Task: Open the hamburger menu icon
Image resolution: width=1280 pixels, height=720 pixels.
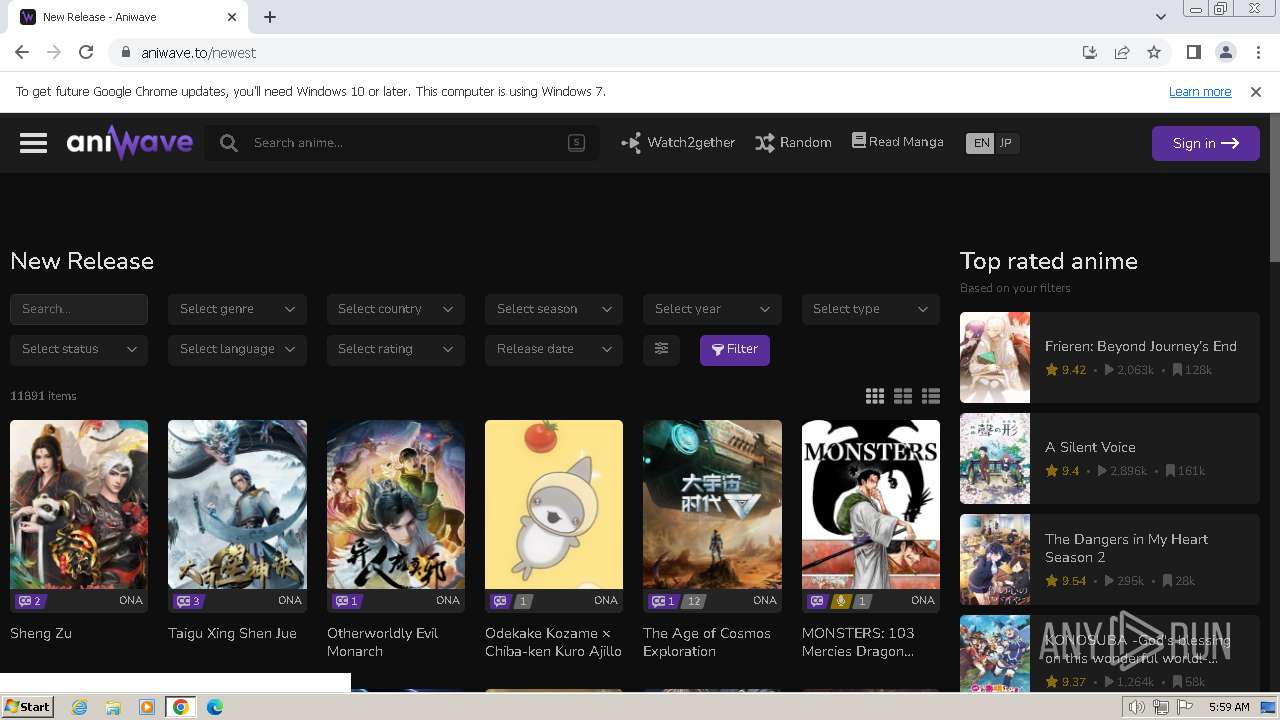Action: coord(33,143)
